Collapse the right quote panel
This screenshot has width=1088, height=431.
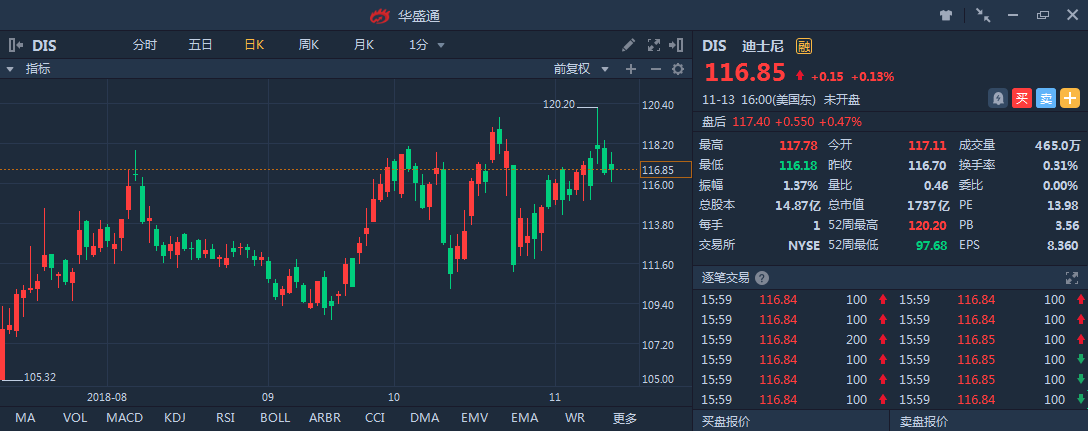(677, 45)
